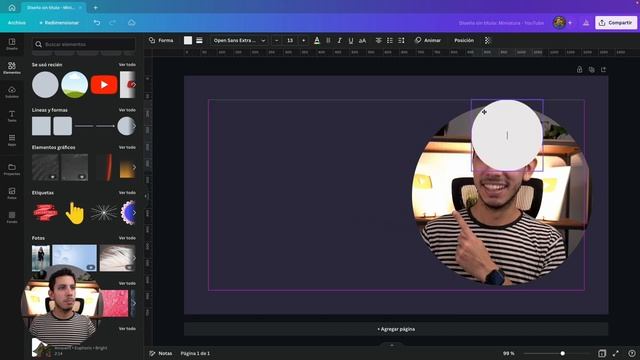Add the yellow pointing hand sticker

75,213
